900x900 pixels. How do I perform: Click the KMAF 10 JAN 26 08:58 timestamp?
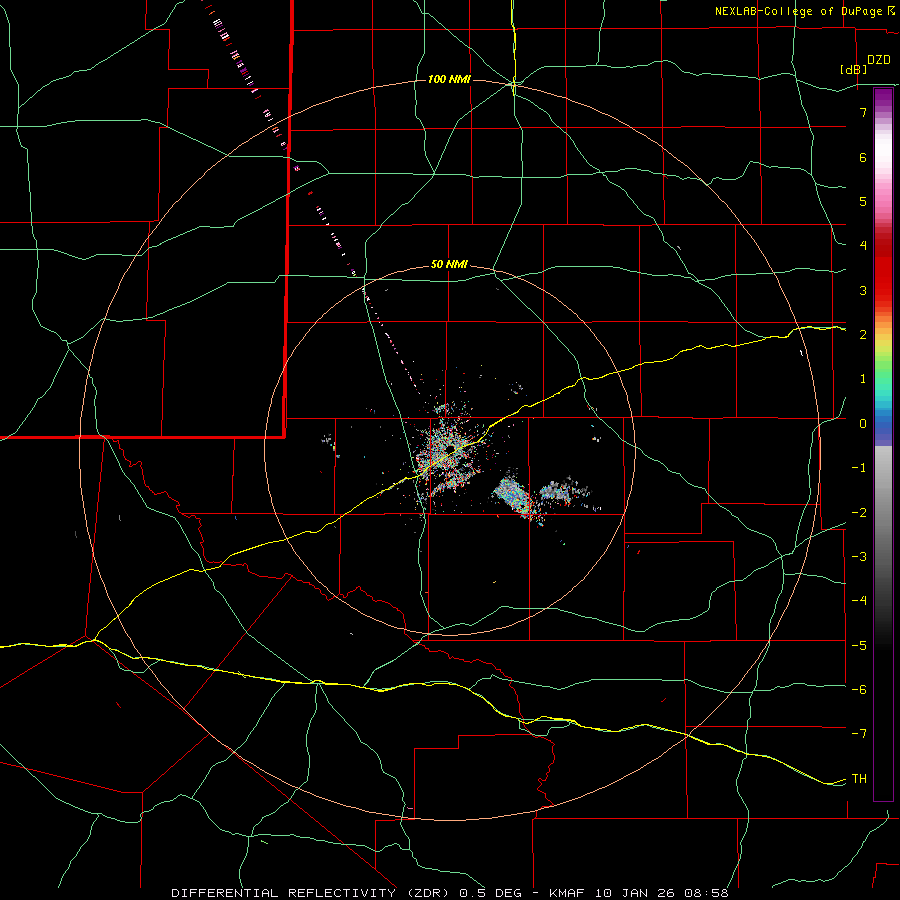coord(639,893)
